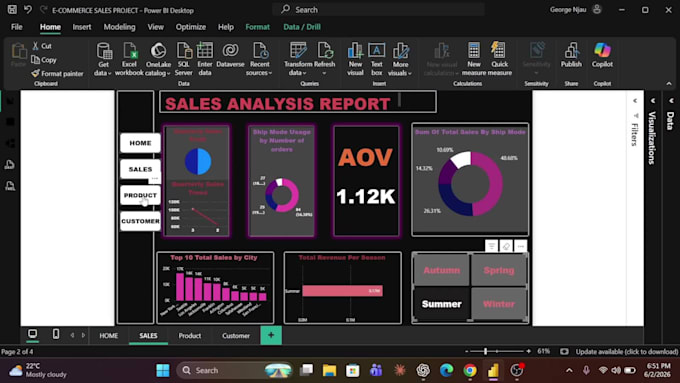Open File Explorer from taskbar

click(x=330, y=370)
